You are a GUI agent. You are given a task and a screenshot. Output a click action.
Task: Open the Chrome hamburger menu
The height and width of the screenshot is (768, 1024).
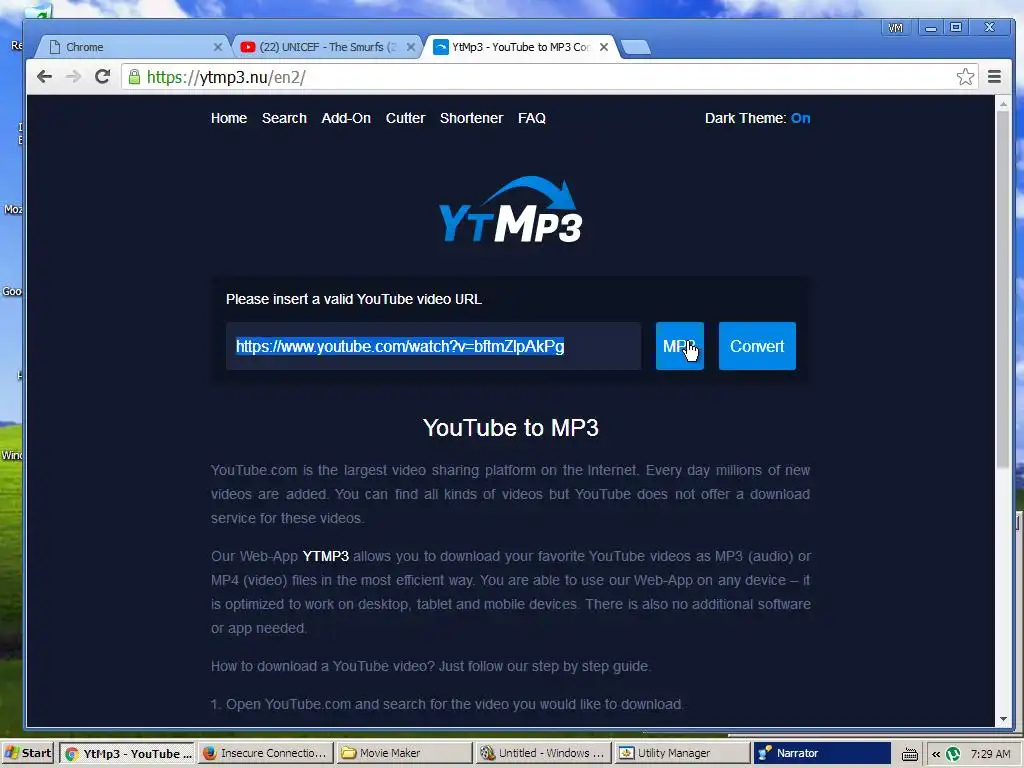point(994,77)
